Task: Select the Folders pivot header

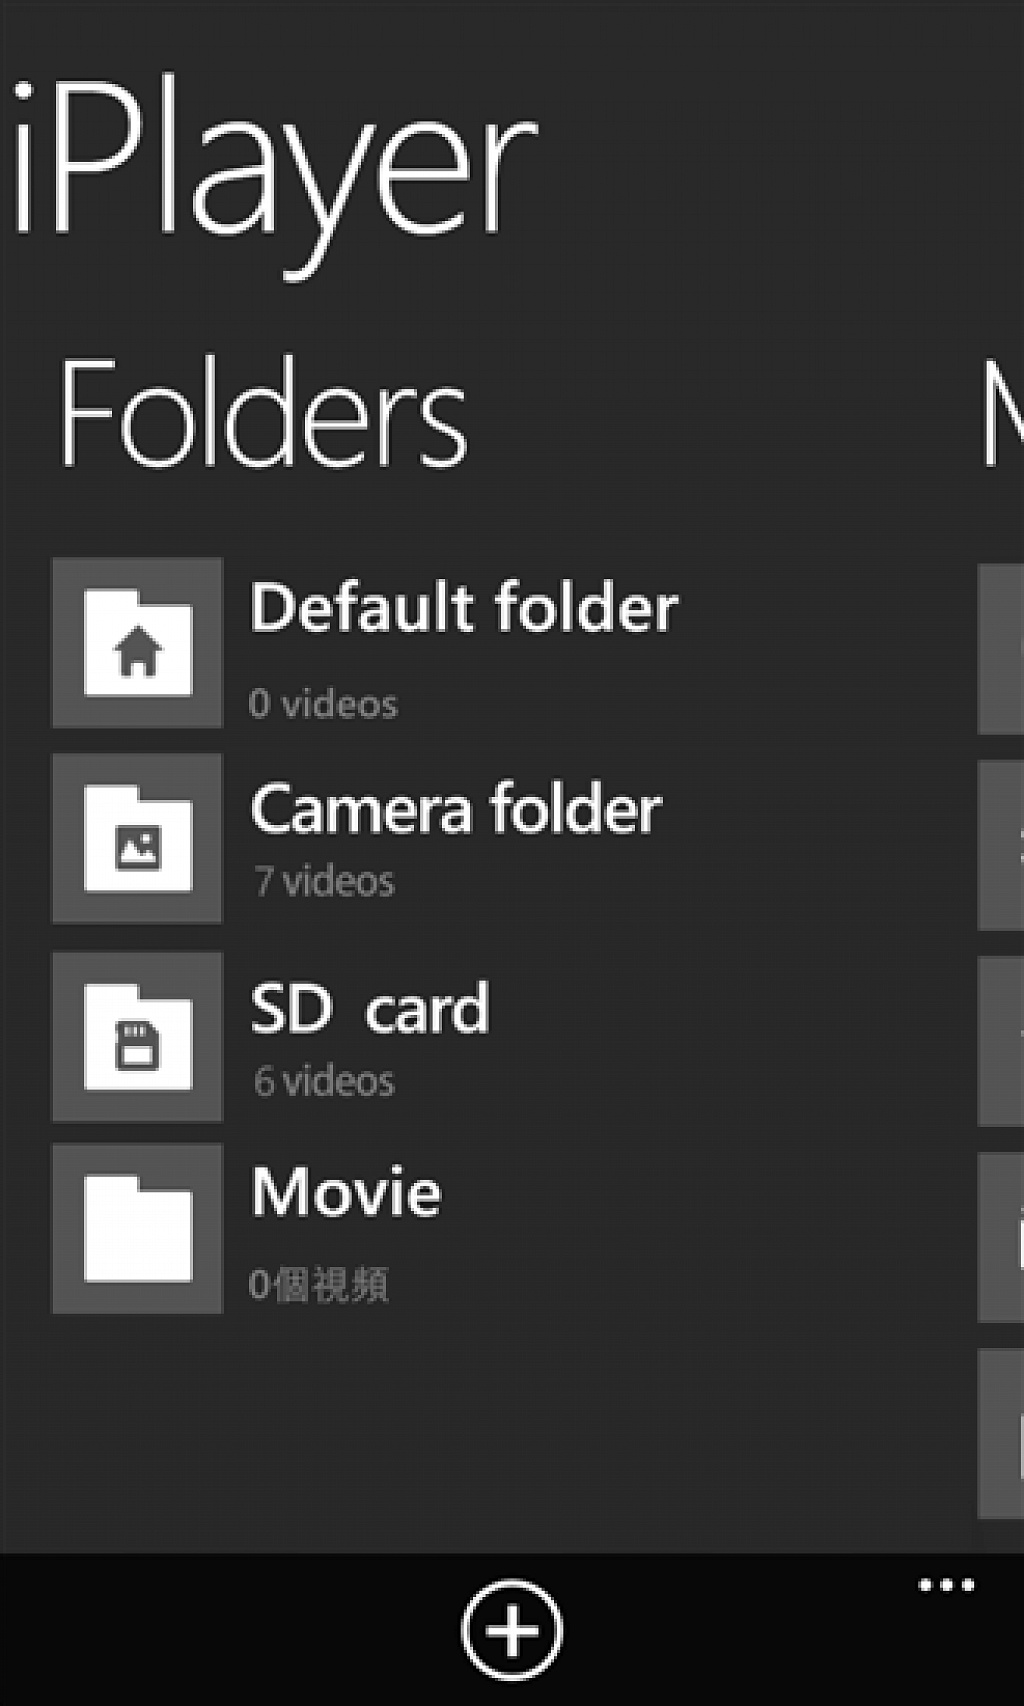Action: click(263, 412)
